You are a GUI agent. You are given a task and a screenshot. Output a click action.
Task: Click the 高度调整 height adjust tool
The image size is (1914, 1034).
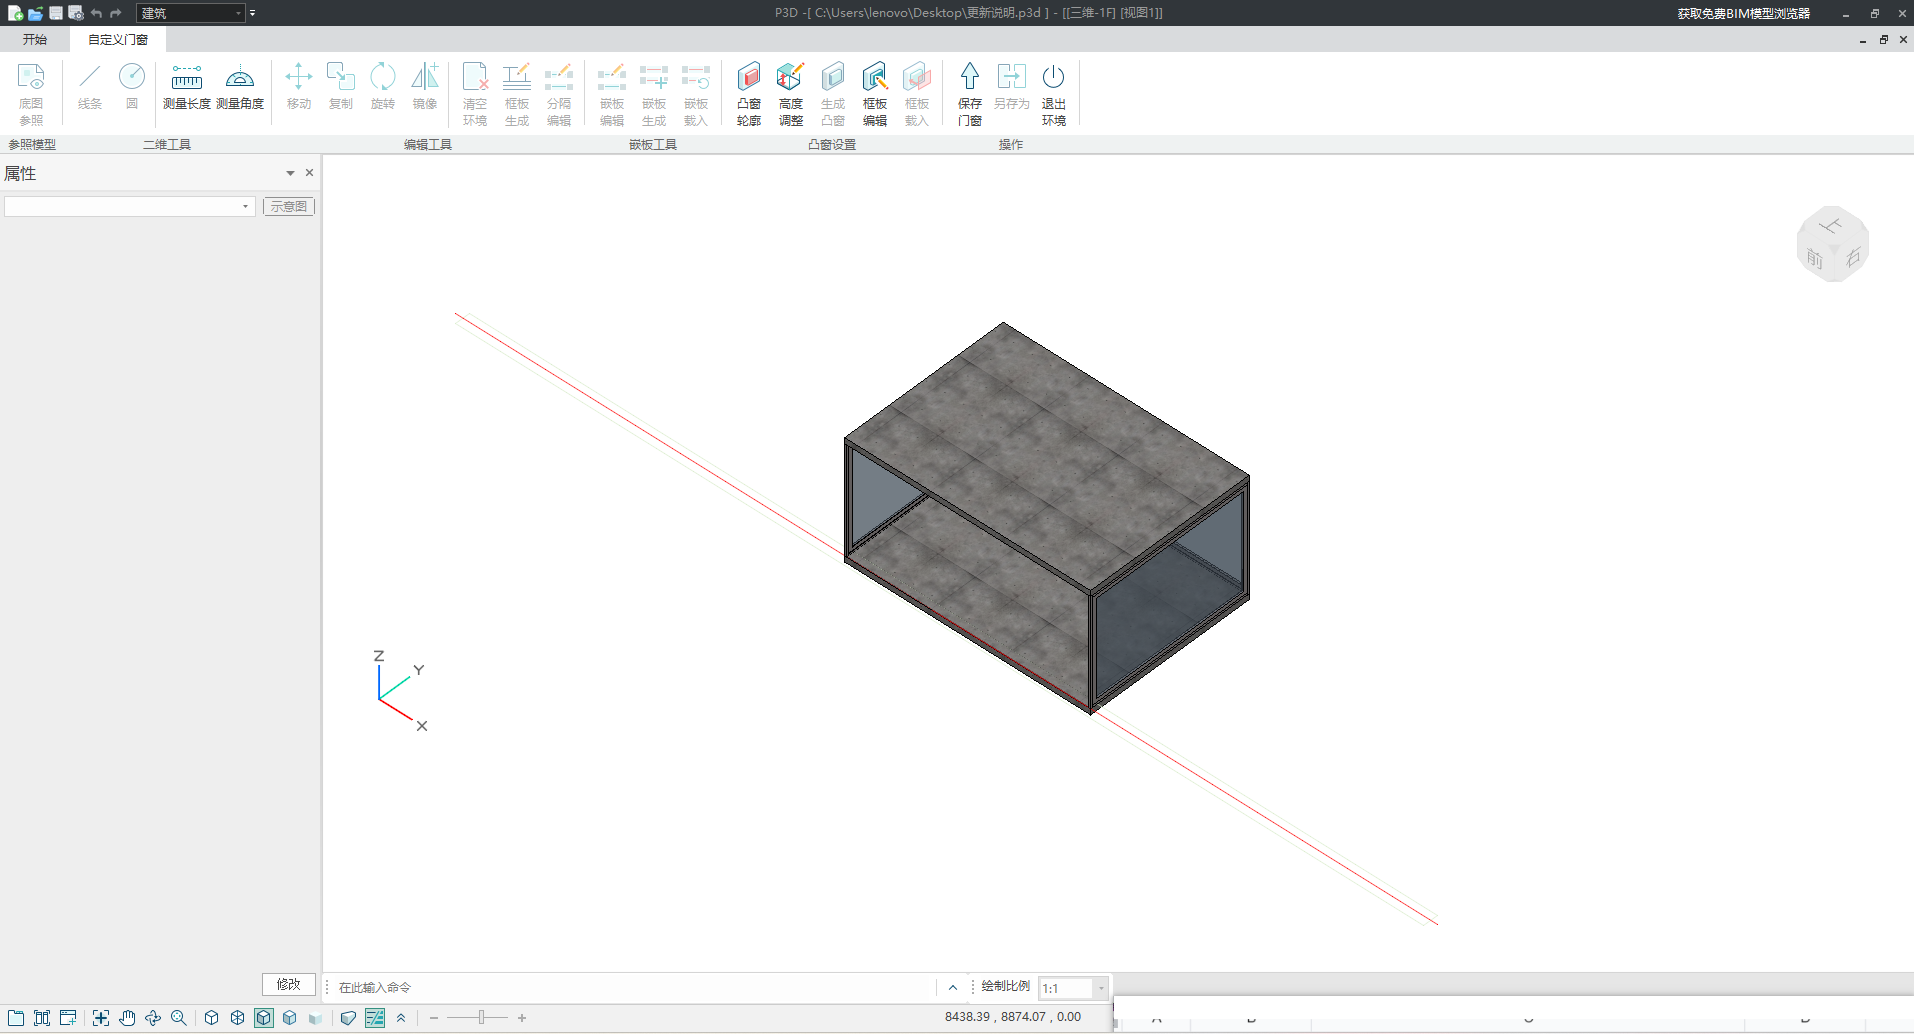(x=790, y=94)
